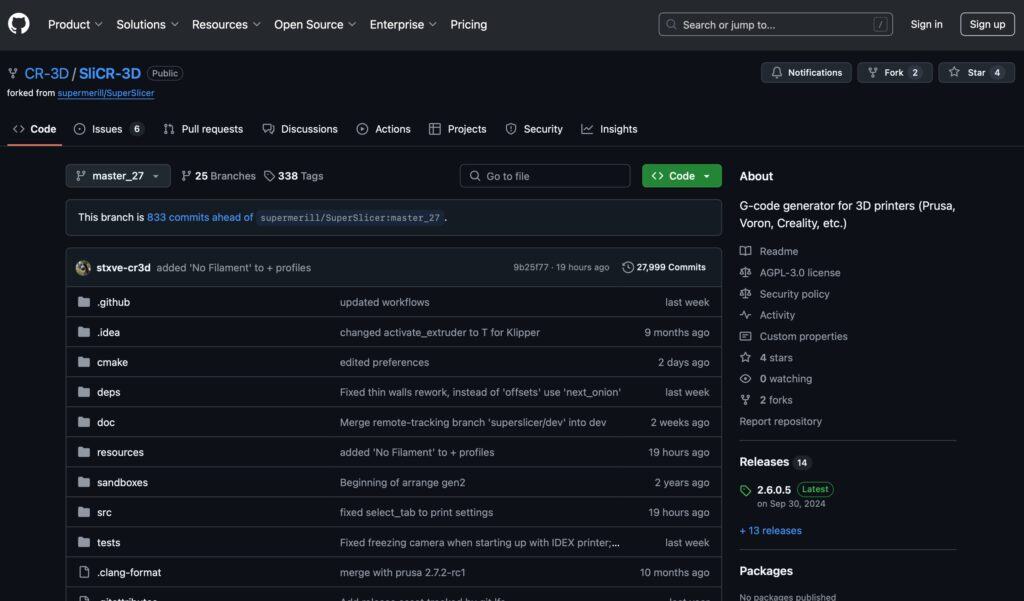Screen dimensions: 1024x601
Task: Open the sandboxes folder
Action: [x=122, y=482]
